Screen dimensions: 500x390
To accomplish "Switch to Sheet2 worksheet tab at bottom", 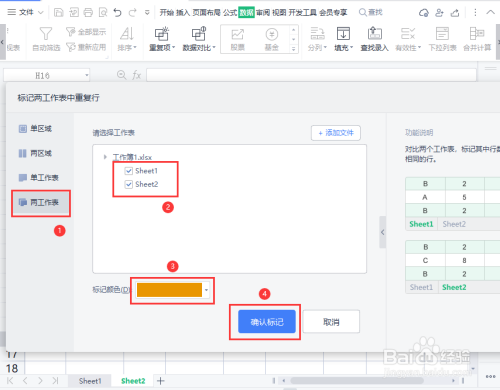I will [133, 381].
